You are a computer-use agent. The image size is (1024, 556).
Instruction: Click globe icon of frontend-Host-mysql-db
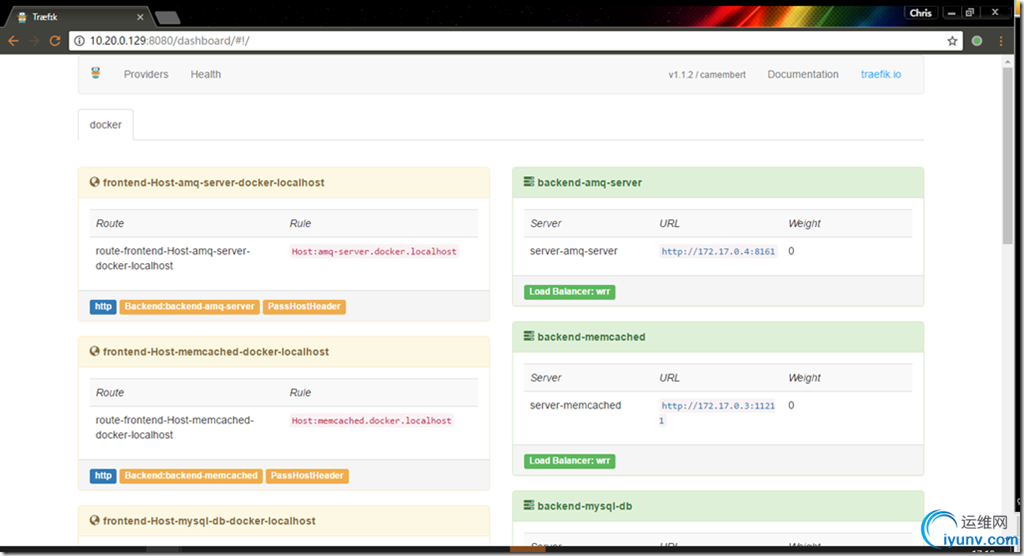pyautogui.click(x=95, y=521)
